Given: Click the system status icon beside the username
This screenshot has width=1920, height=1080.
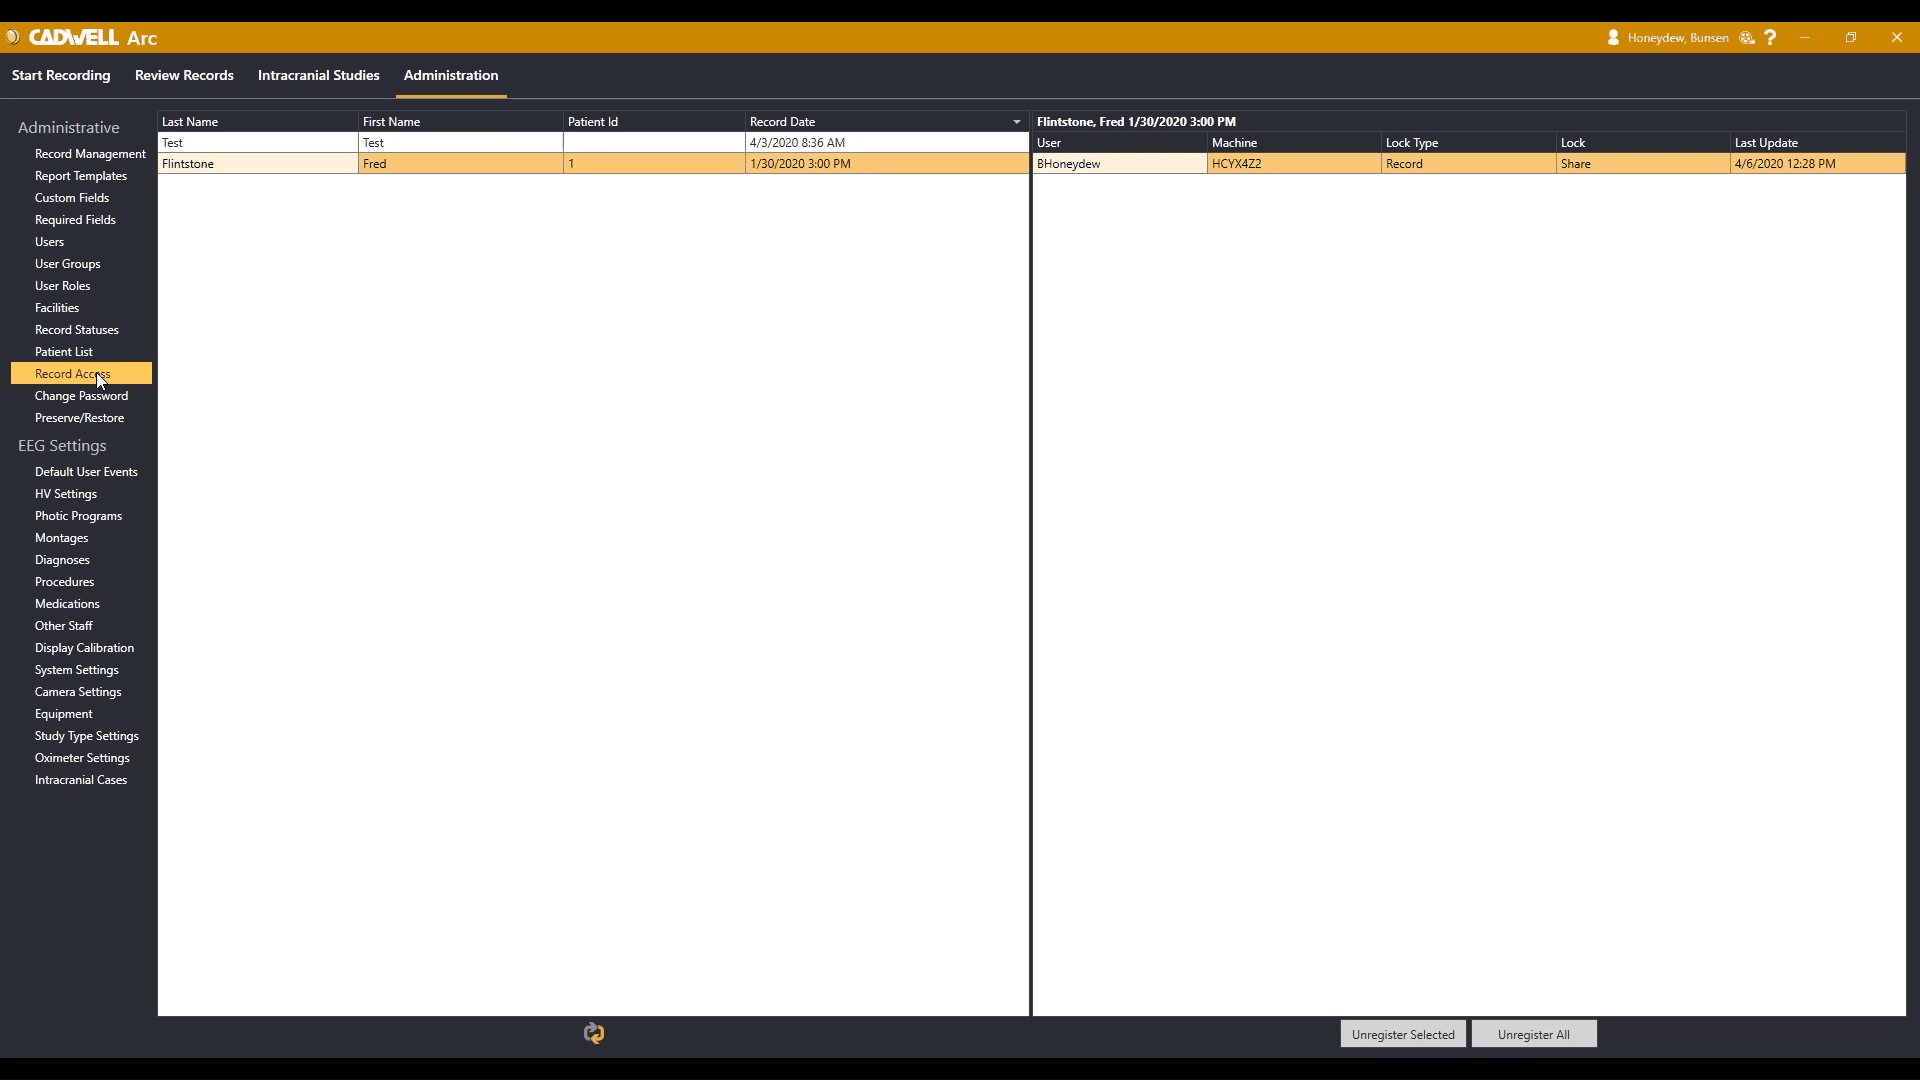Looking at the screenshot, I should point(1746,37).
